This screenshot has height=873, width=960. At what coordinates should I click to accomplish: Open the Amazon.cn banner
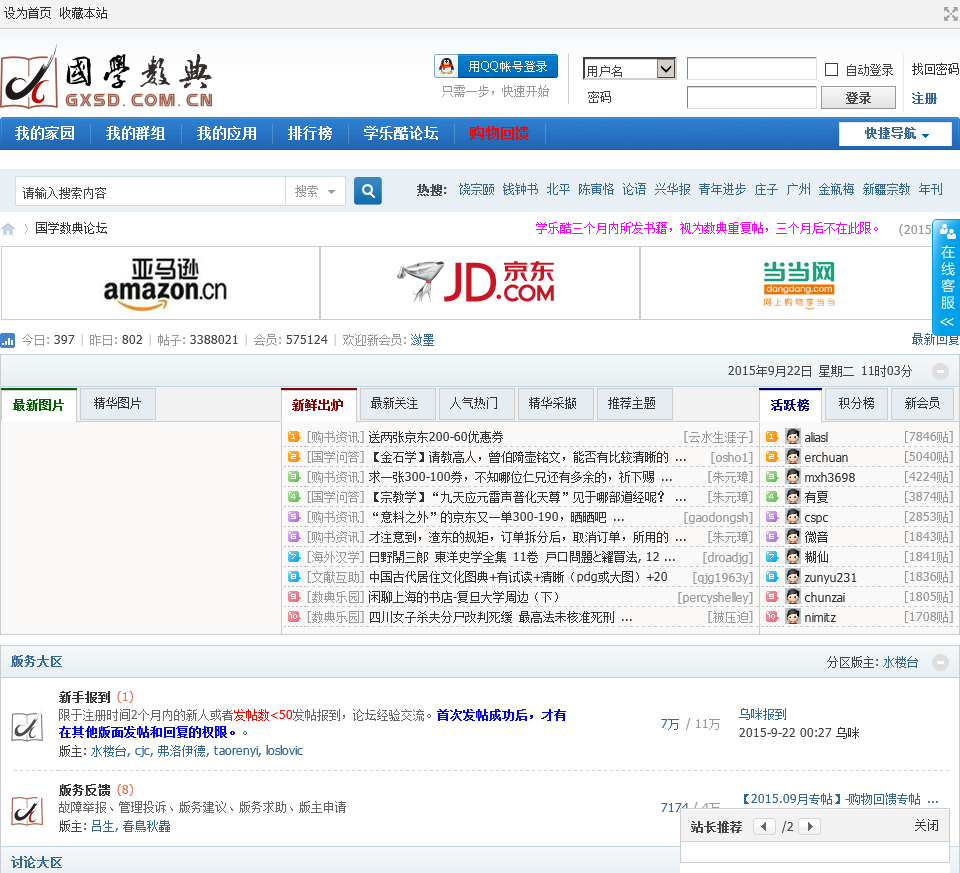tap(160, 283)
